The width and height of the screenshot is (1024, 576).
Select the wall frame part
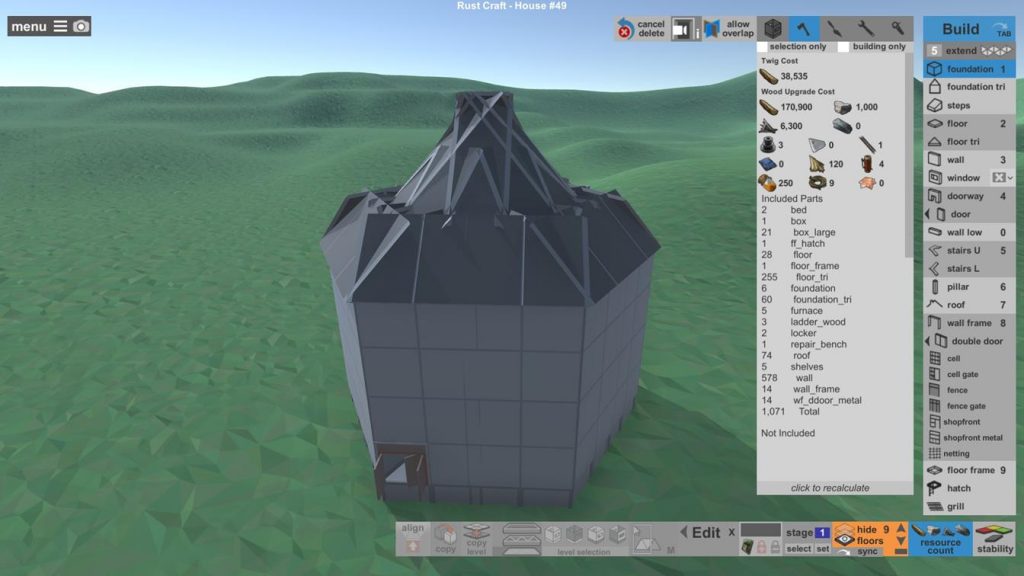click(x=969, y=323)
